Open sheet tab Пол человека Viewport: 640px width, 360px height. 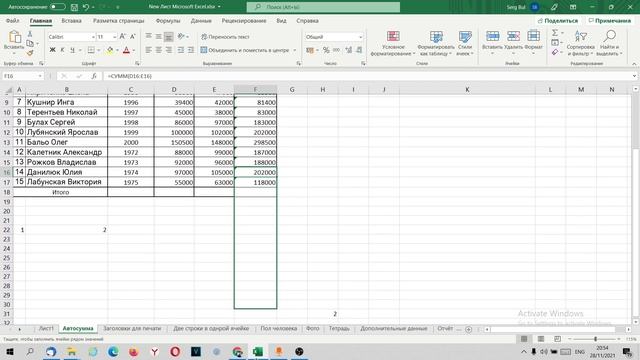278,329
